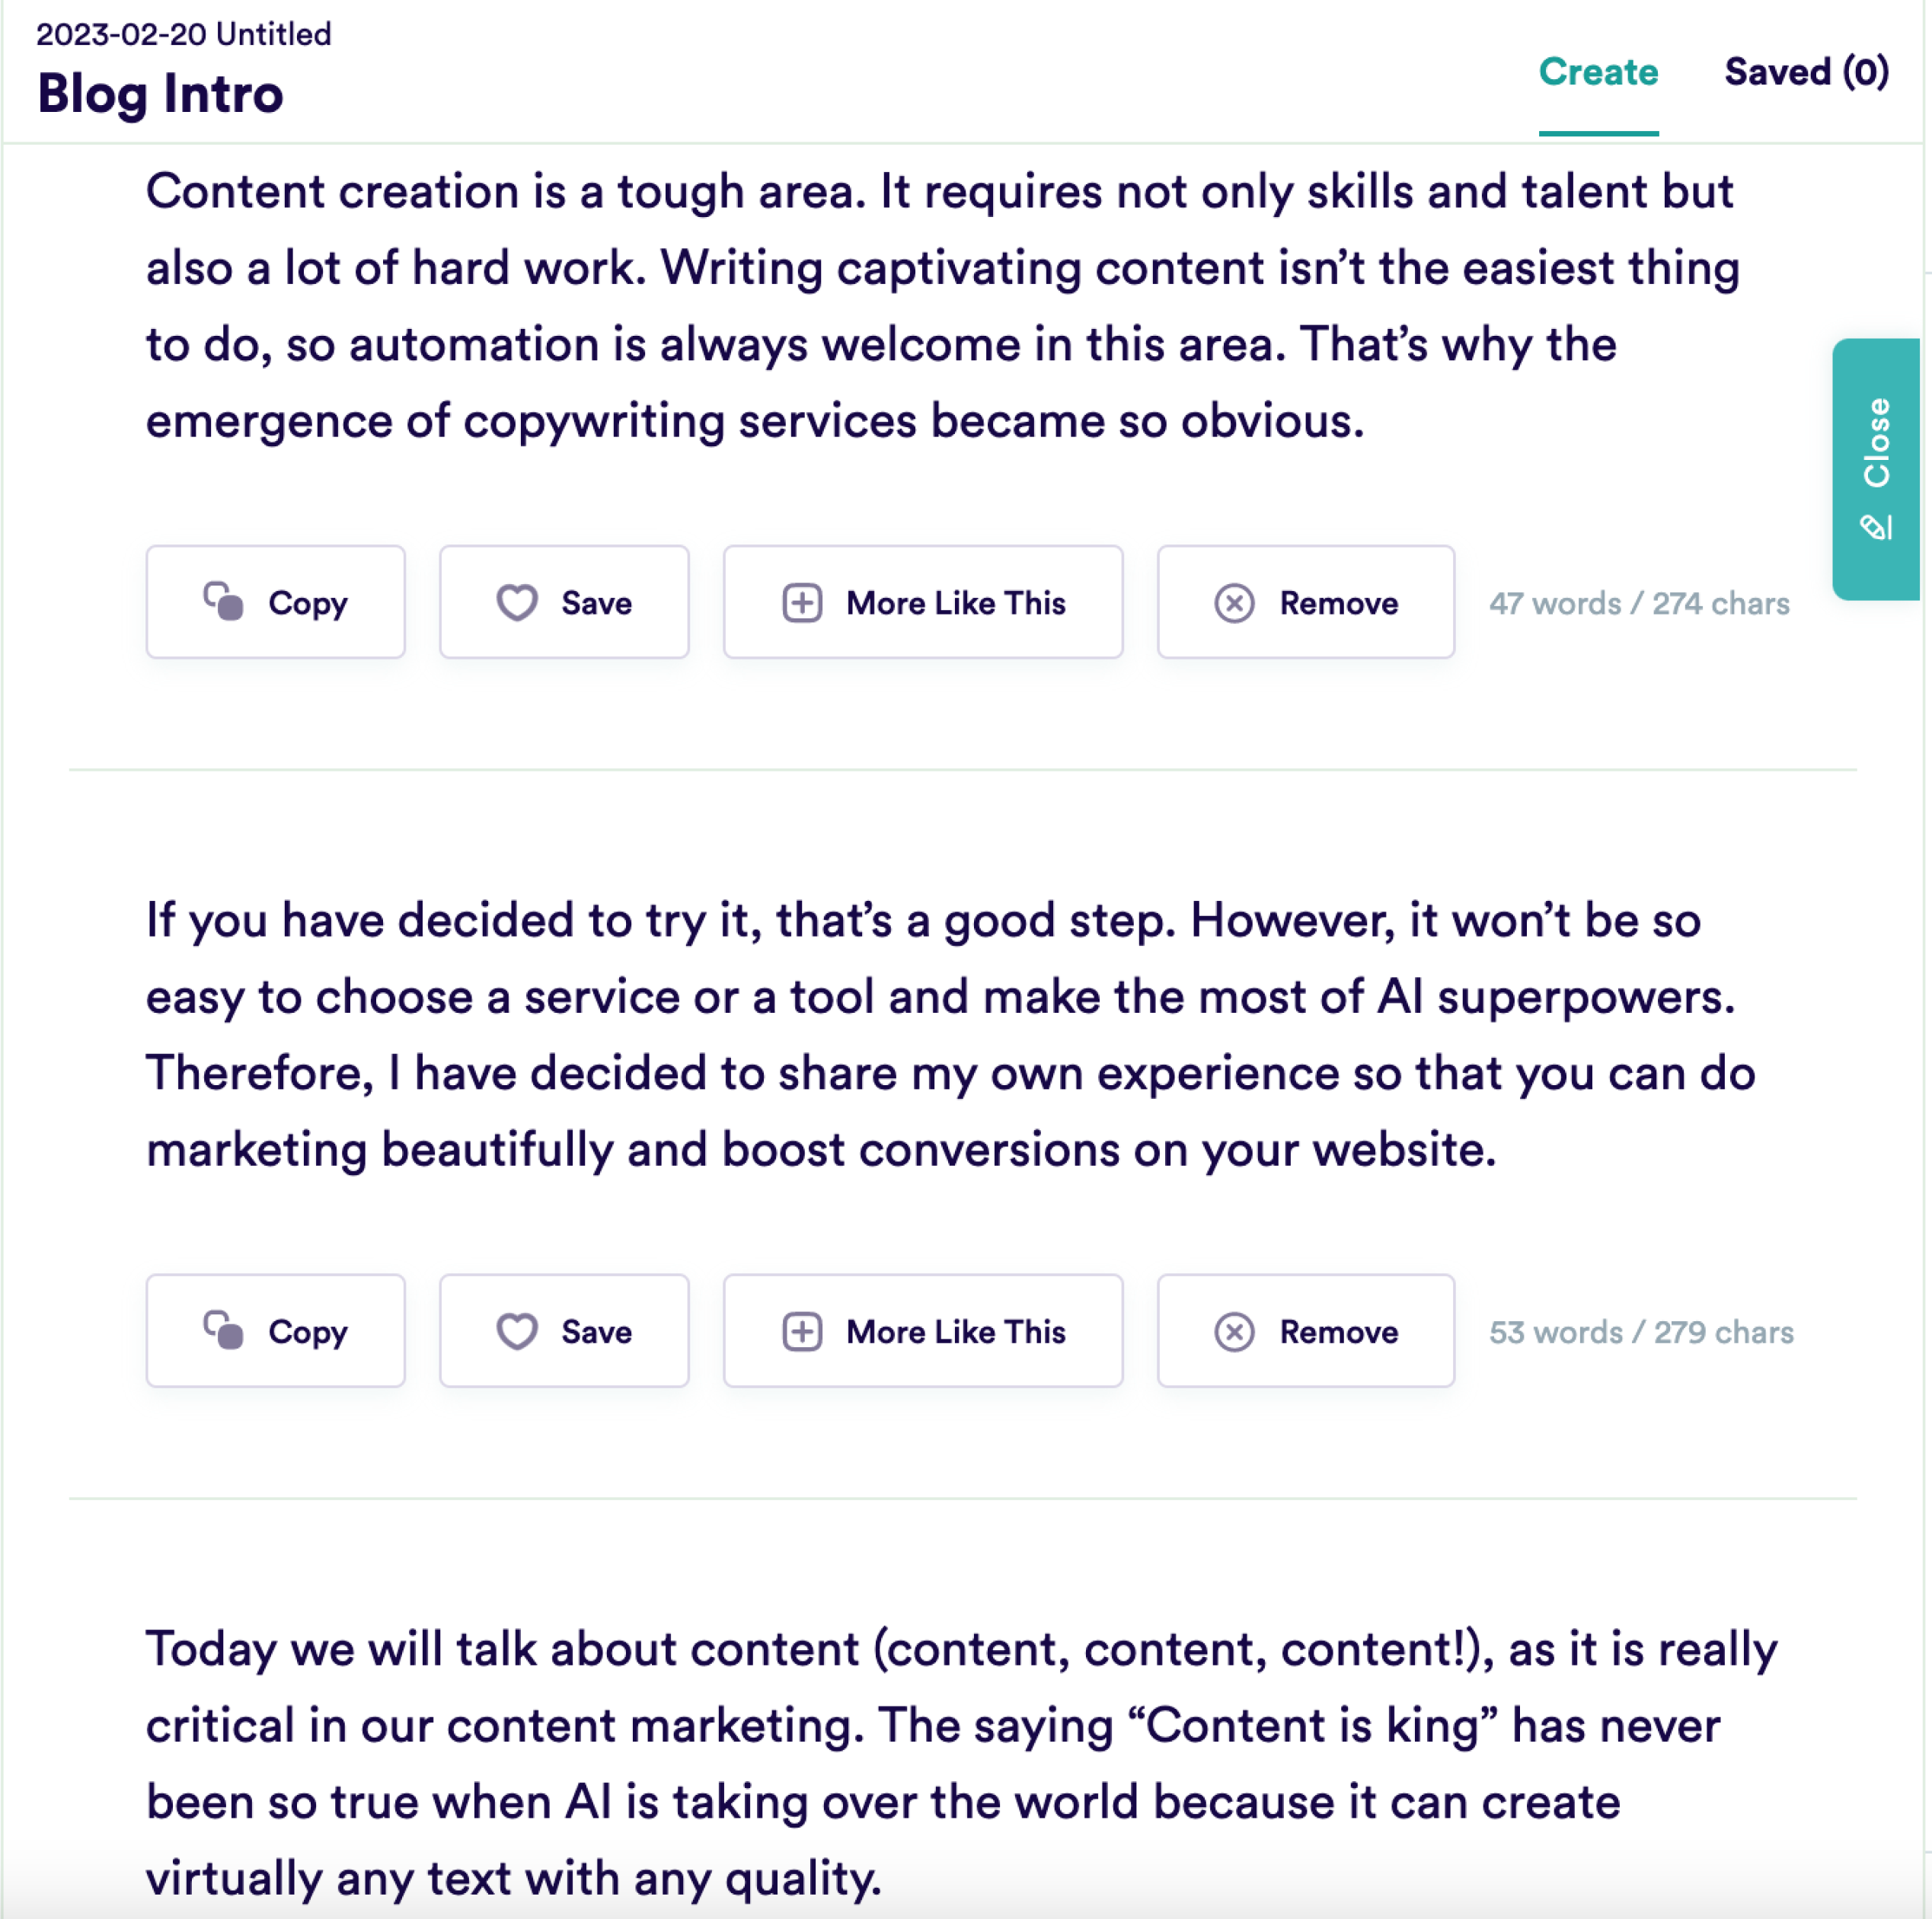Switch to the Create tab
Screen dimensions: 1932x1919
[x=1598, y=72]
